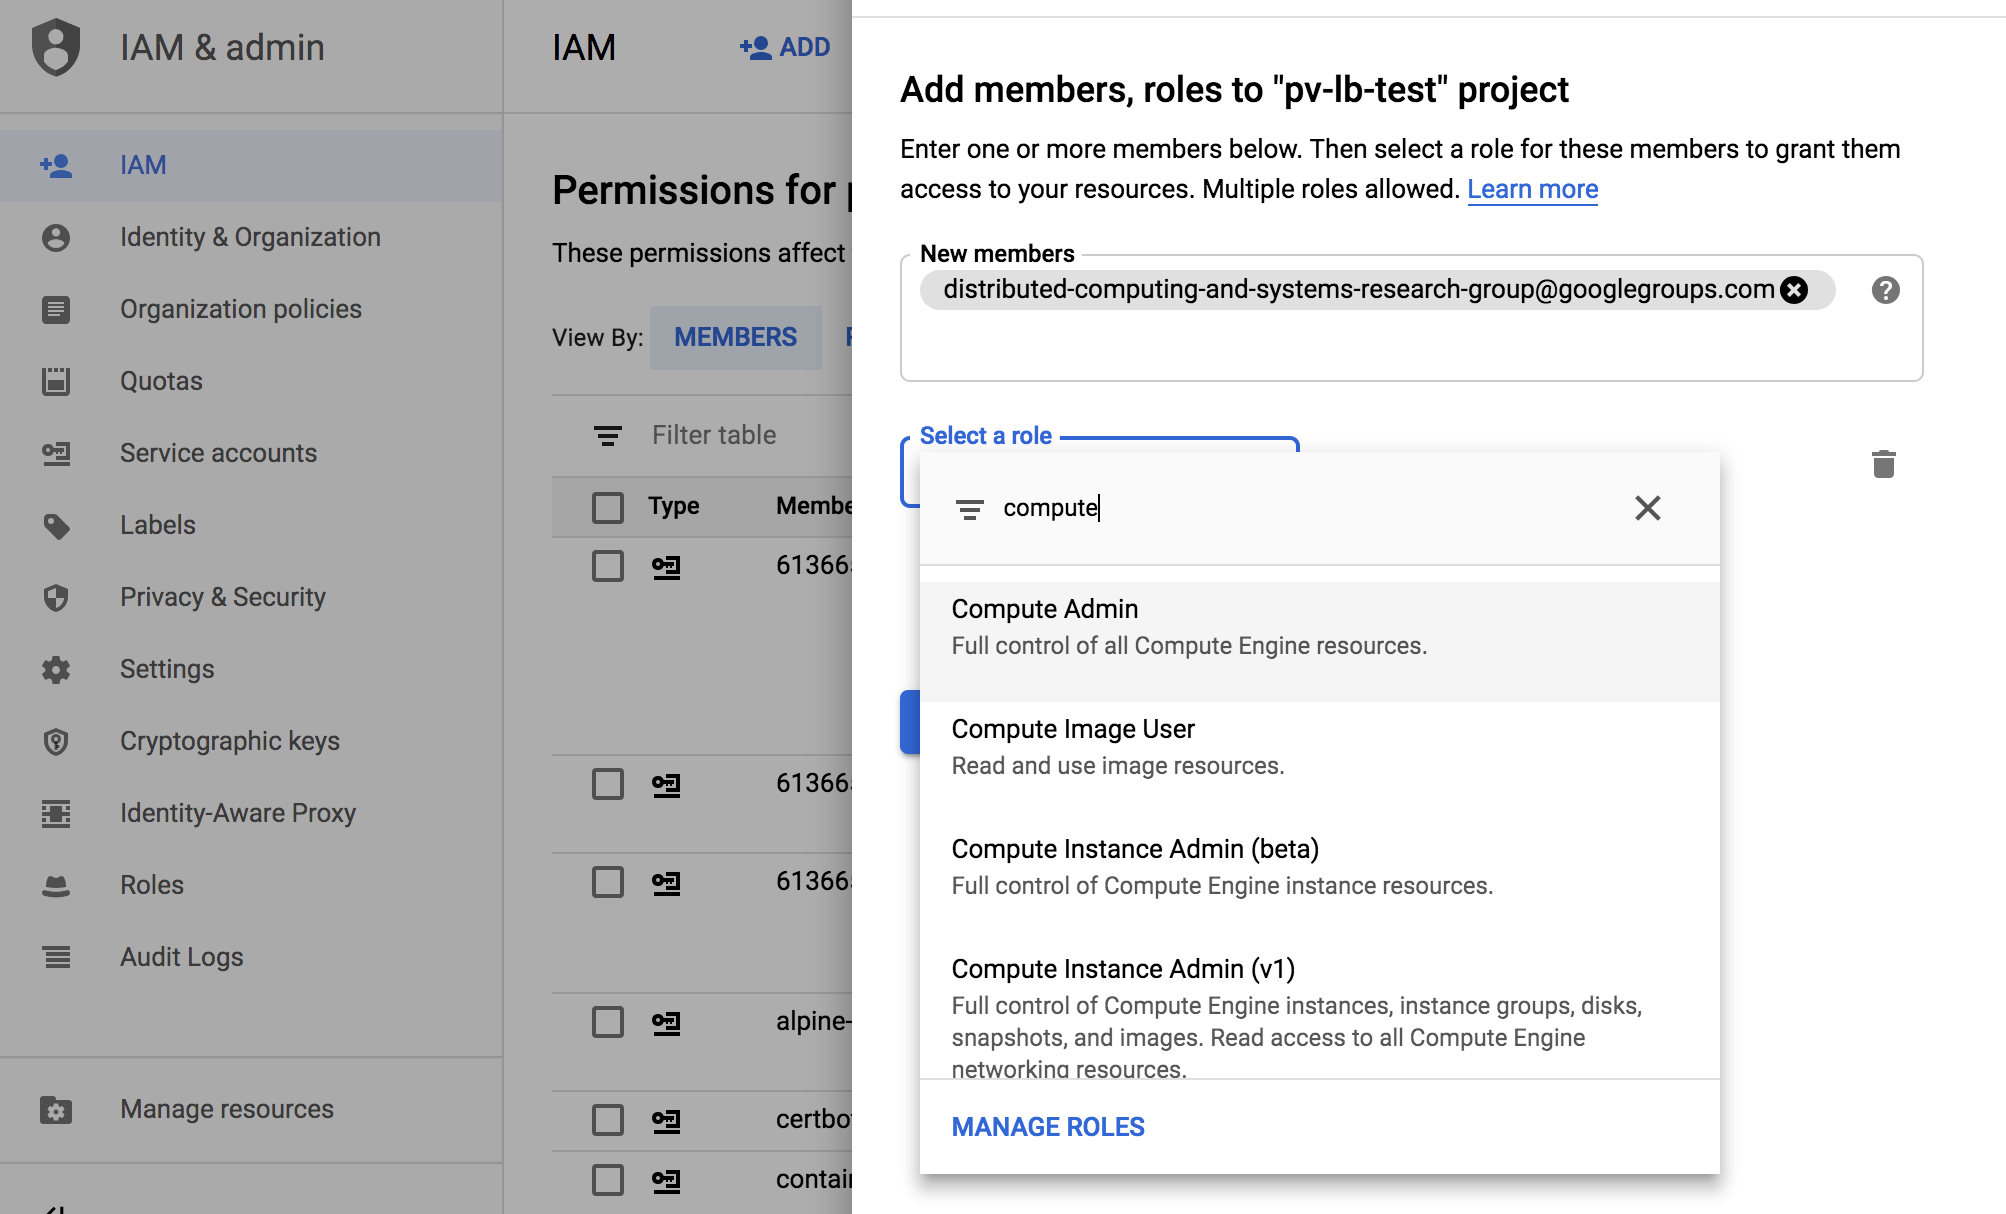Open Settings in the sidebar
Screen dimensions: 2006x1214
[x=251, y=669]
